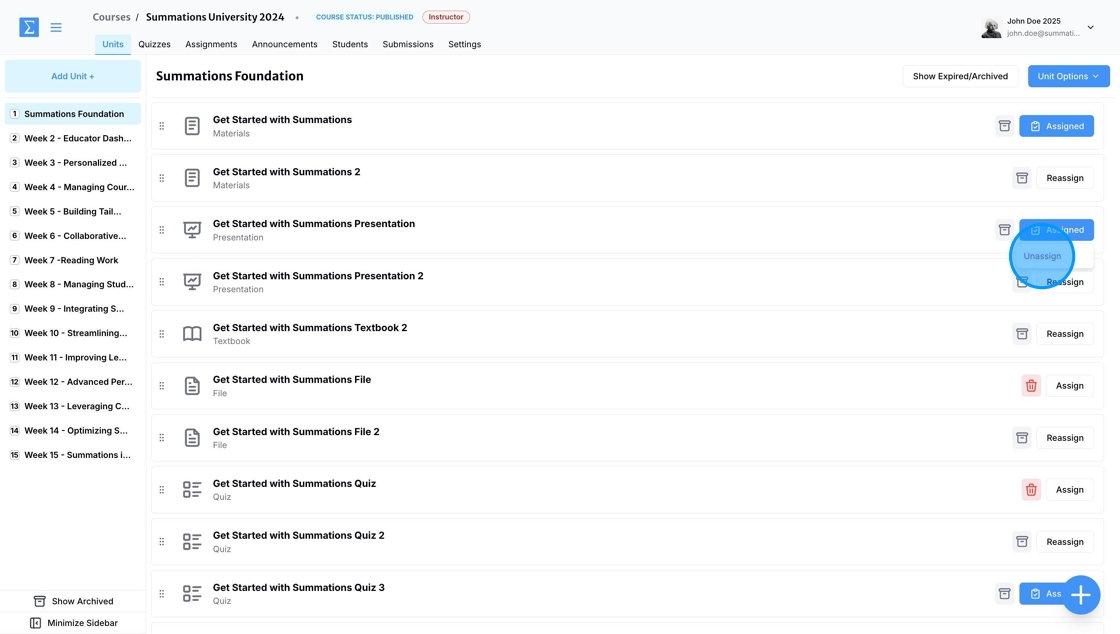
Task: Click the Summations sigma logo
Action: 29,27
